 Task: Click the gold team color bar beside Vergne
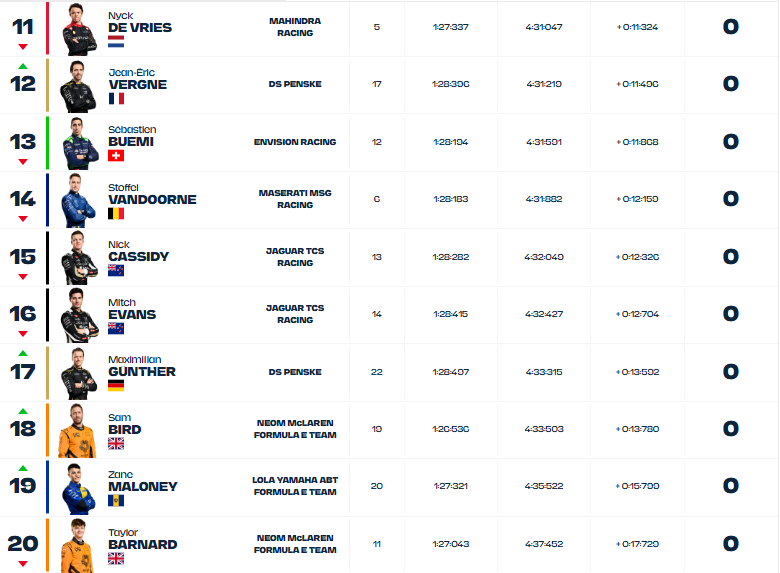tap(48, 85)
